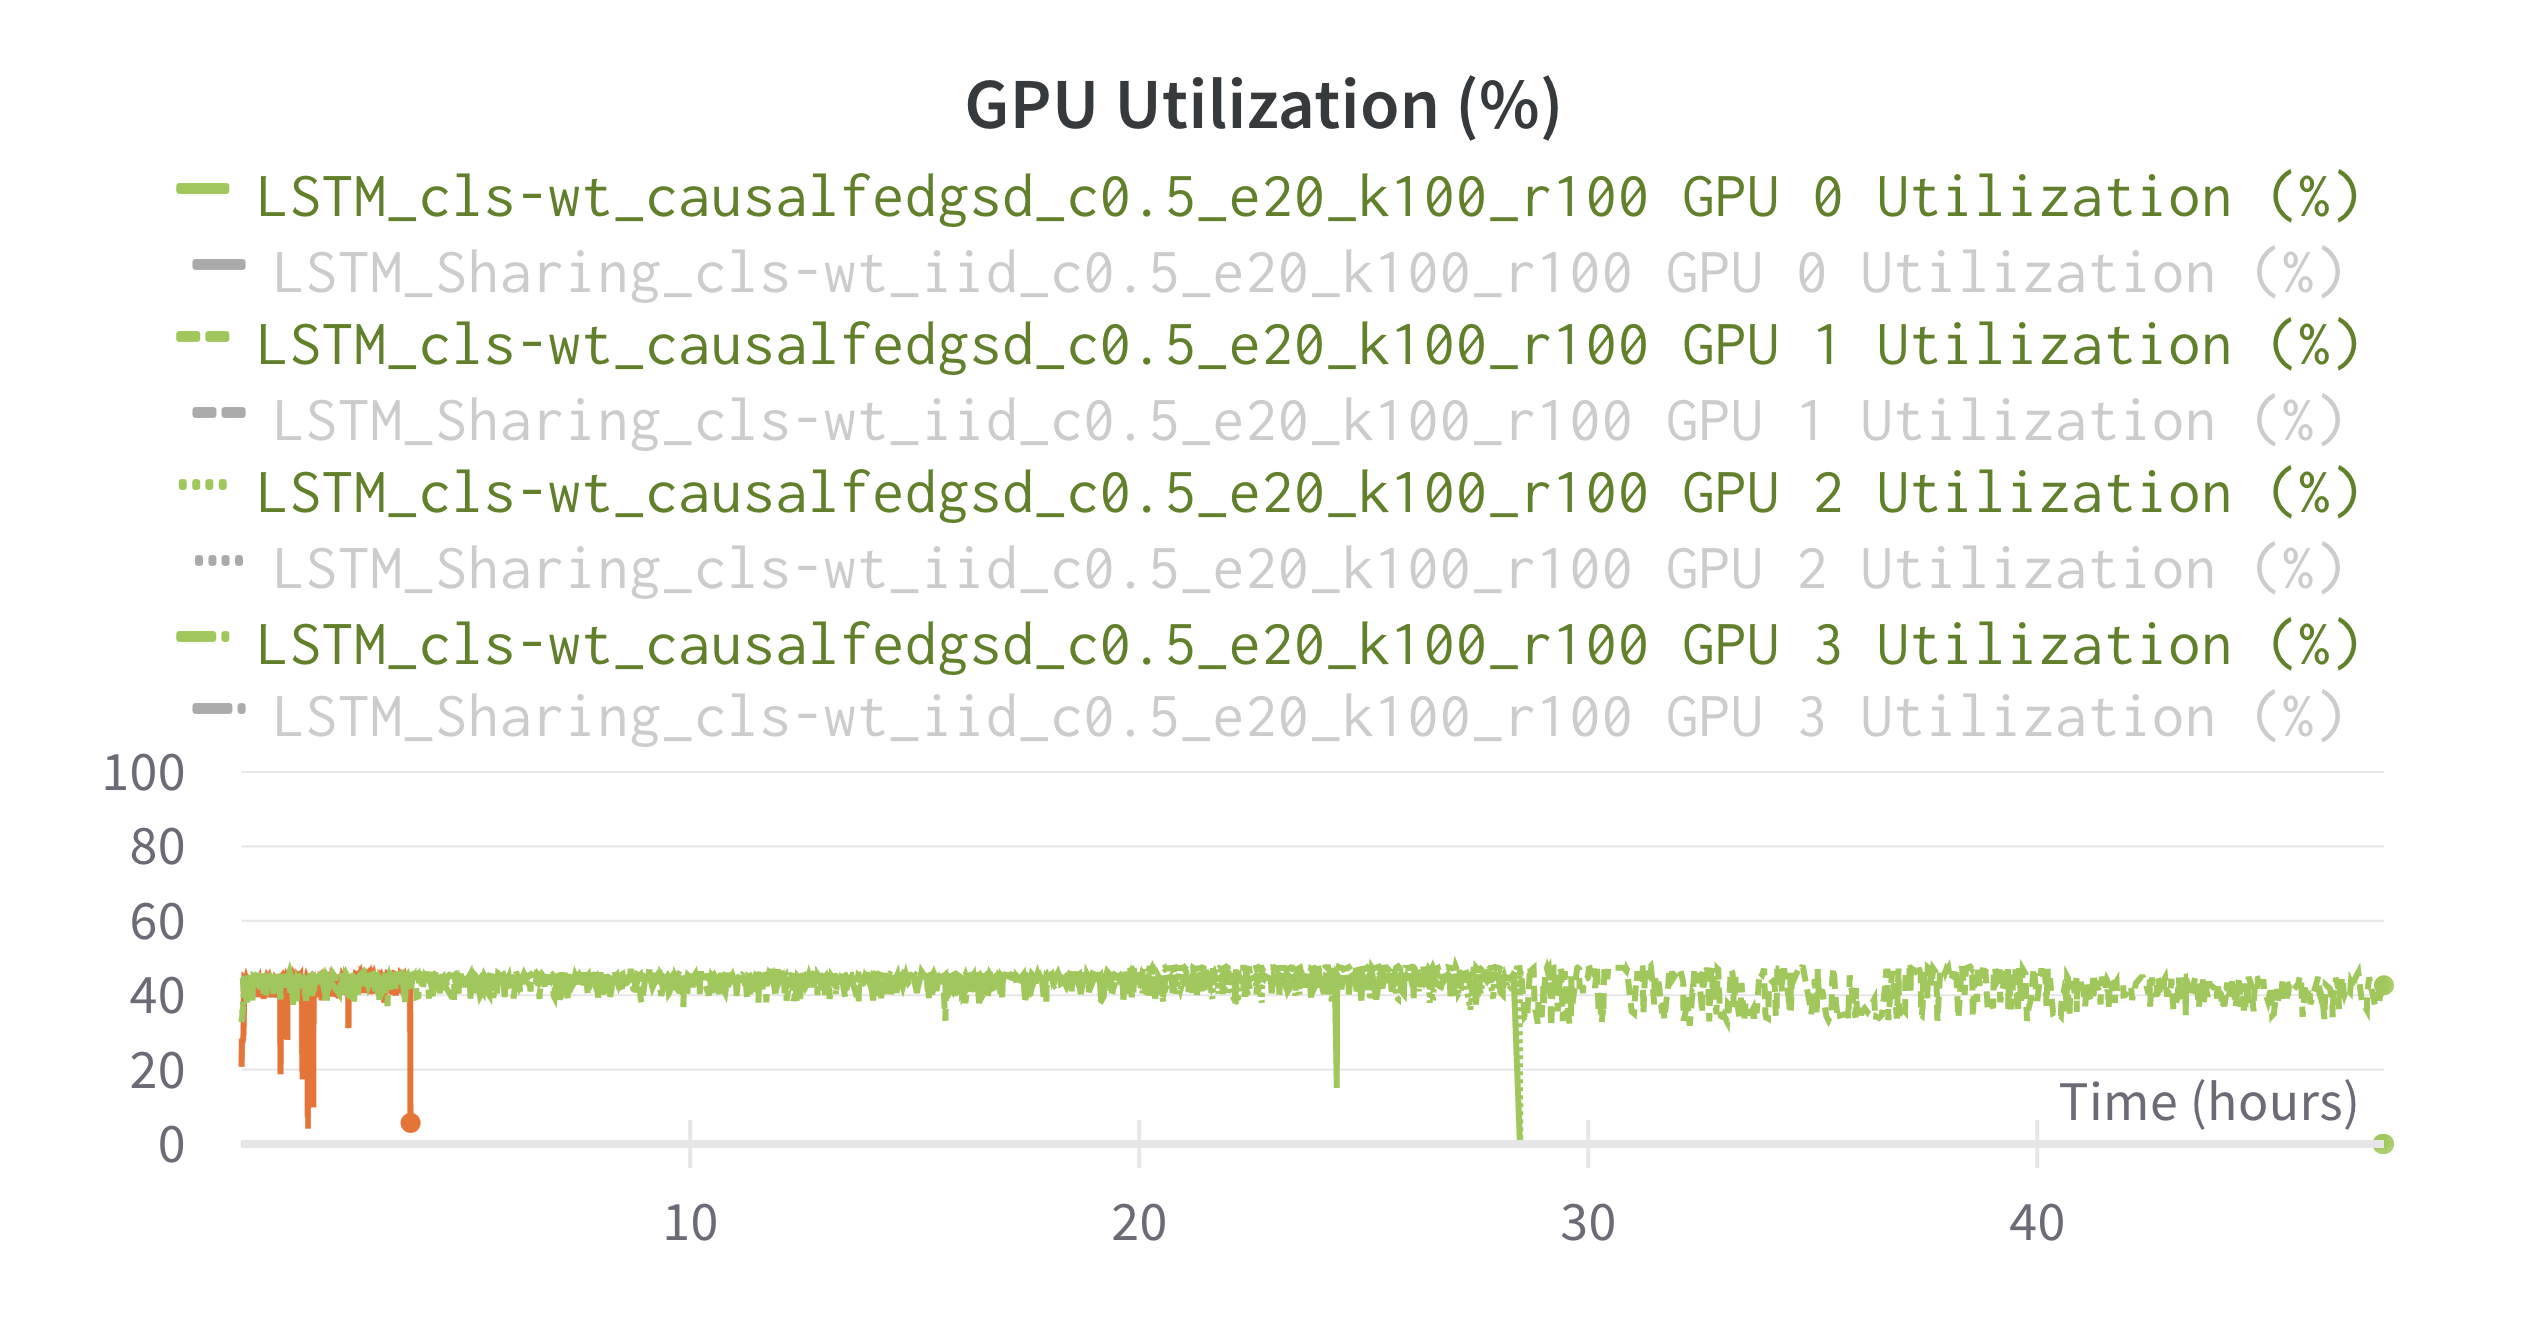This screenshot has width=2528, height=1328.
Task: Click the solid gray LSTM_Sharing GPU 0 legend swatch
Action: [218, 265]
